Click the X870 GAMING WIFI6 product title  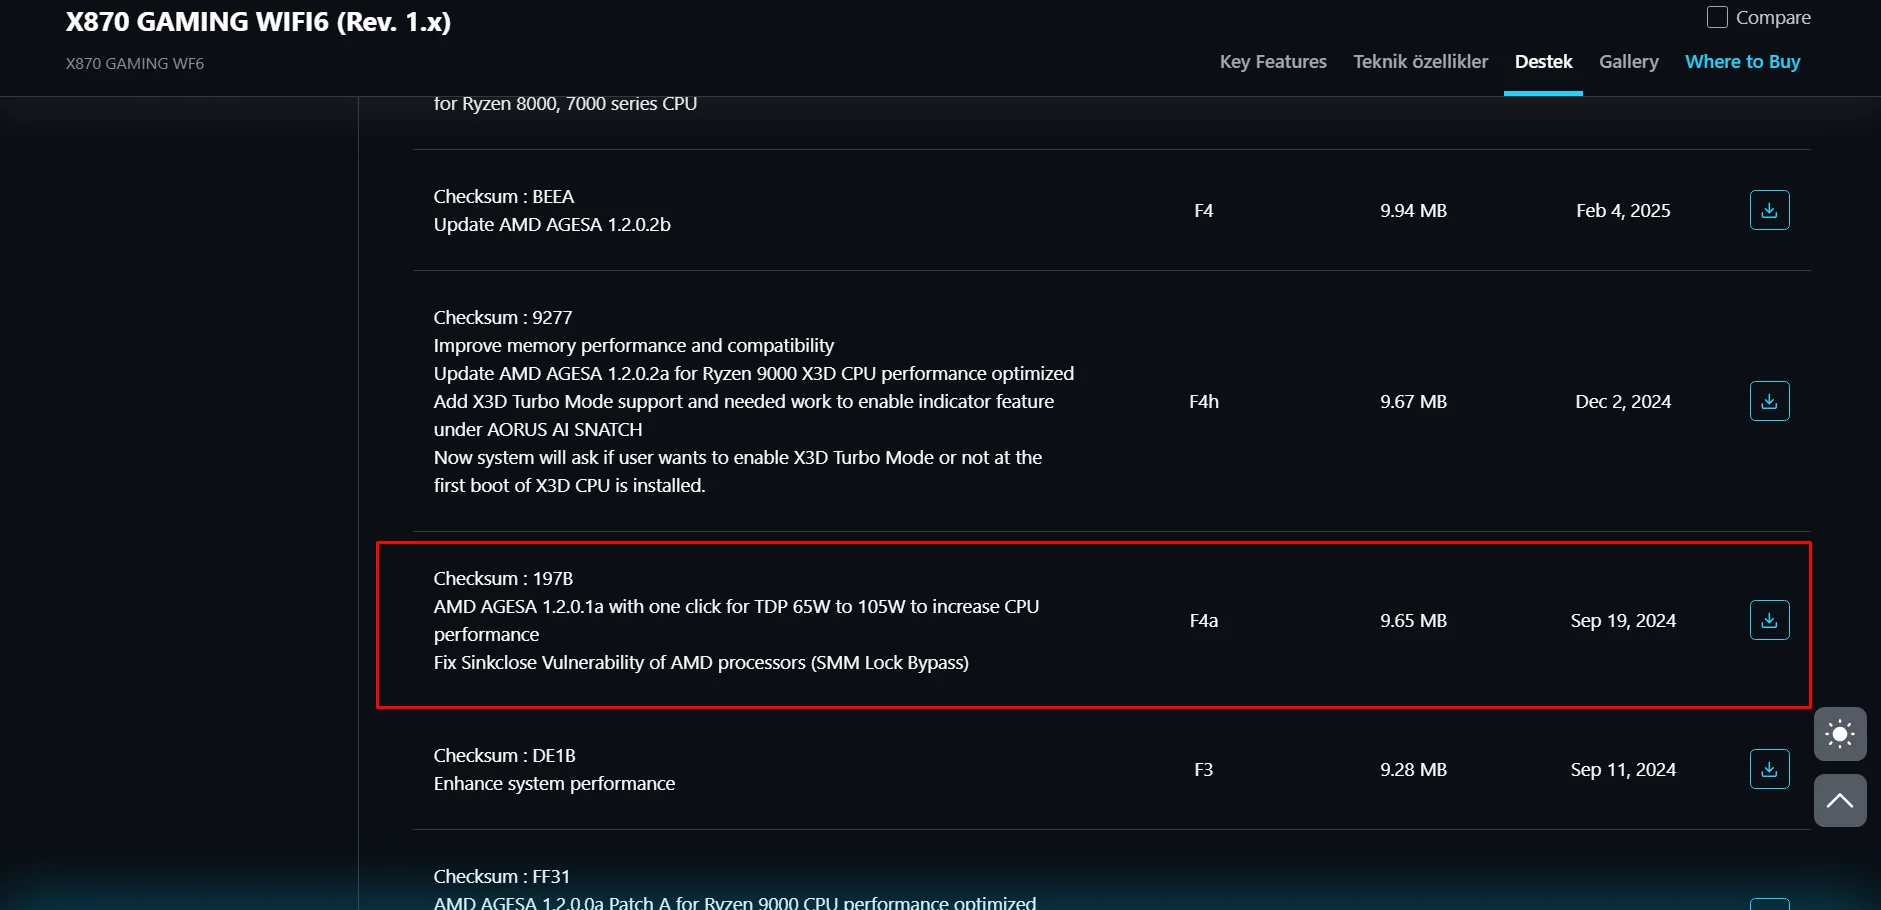click(258, 22)
